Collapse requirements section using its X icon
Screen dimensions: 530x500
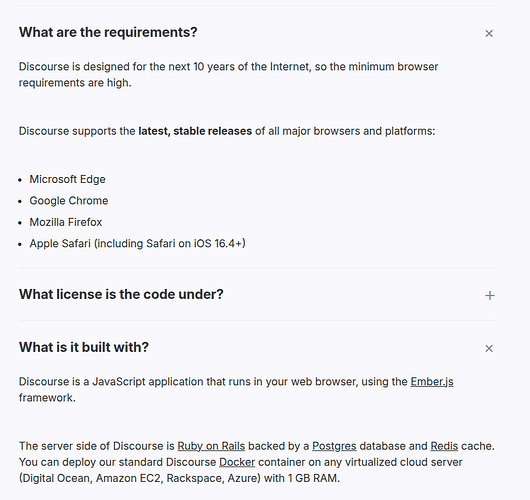(x=489, y=33)
